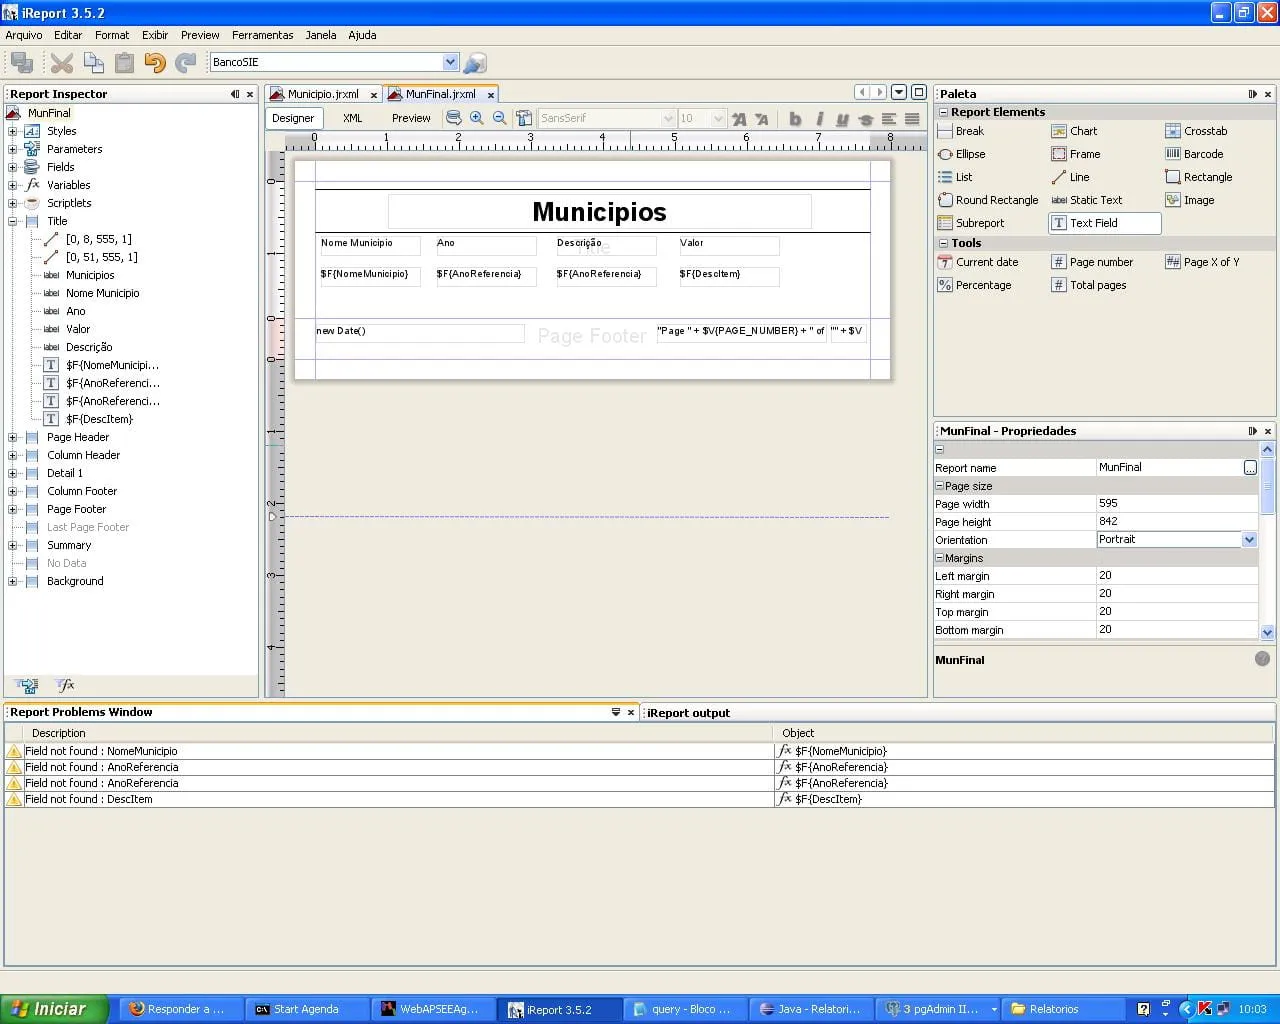Open the Ferramentas menu
This screenshot has width=1280, height=1024.
262,35
